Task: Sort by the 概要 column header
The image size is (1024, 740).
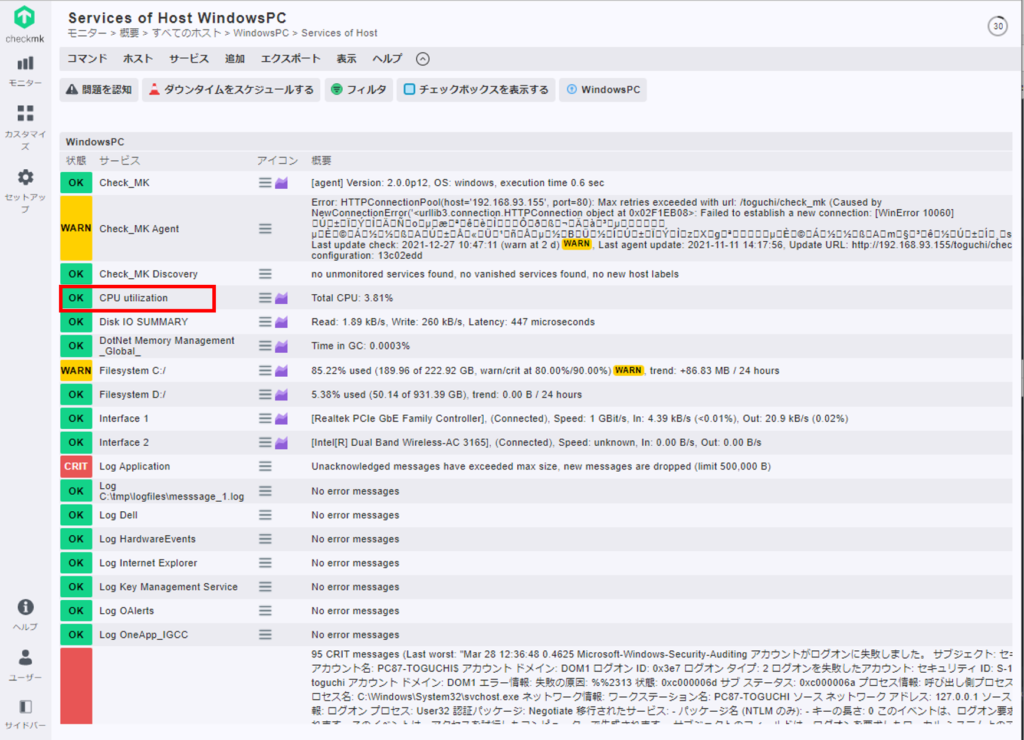Action: point(321,161)
